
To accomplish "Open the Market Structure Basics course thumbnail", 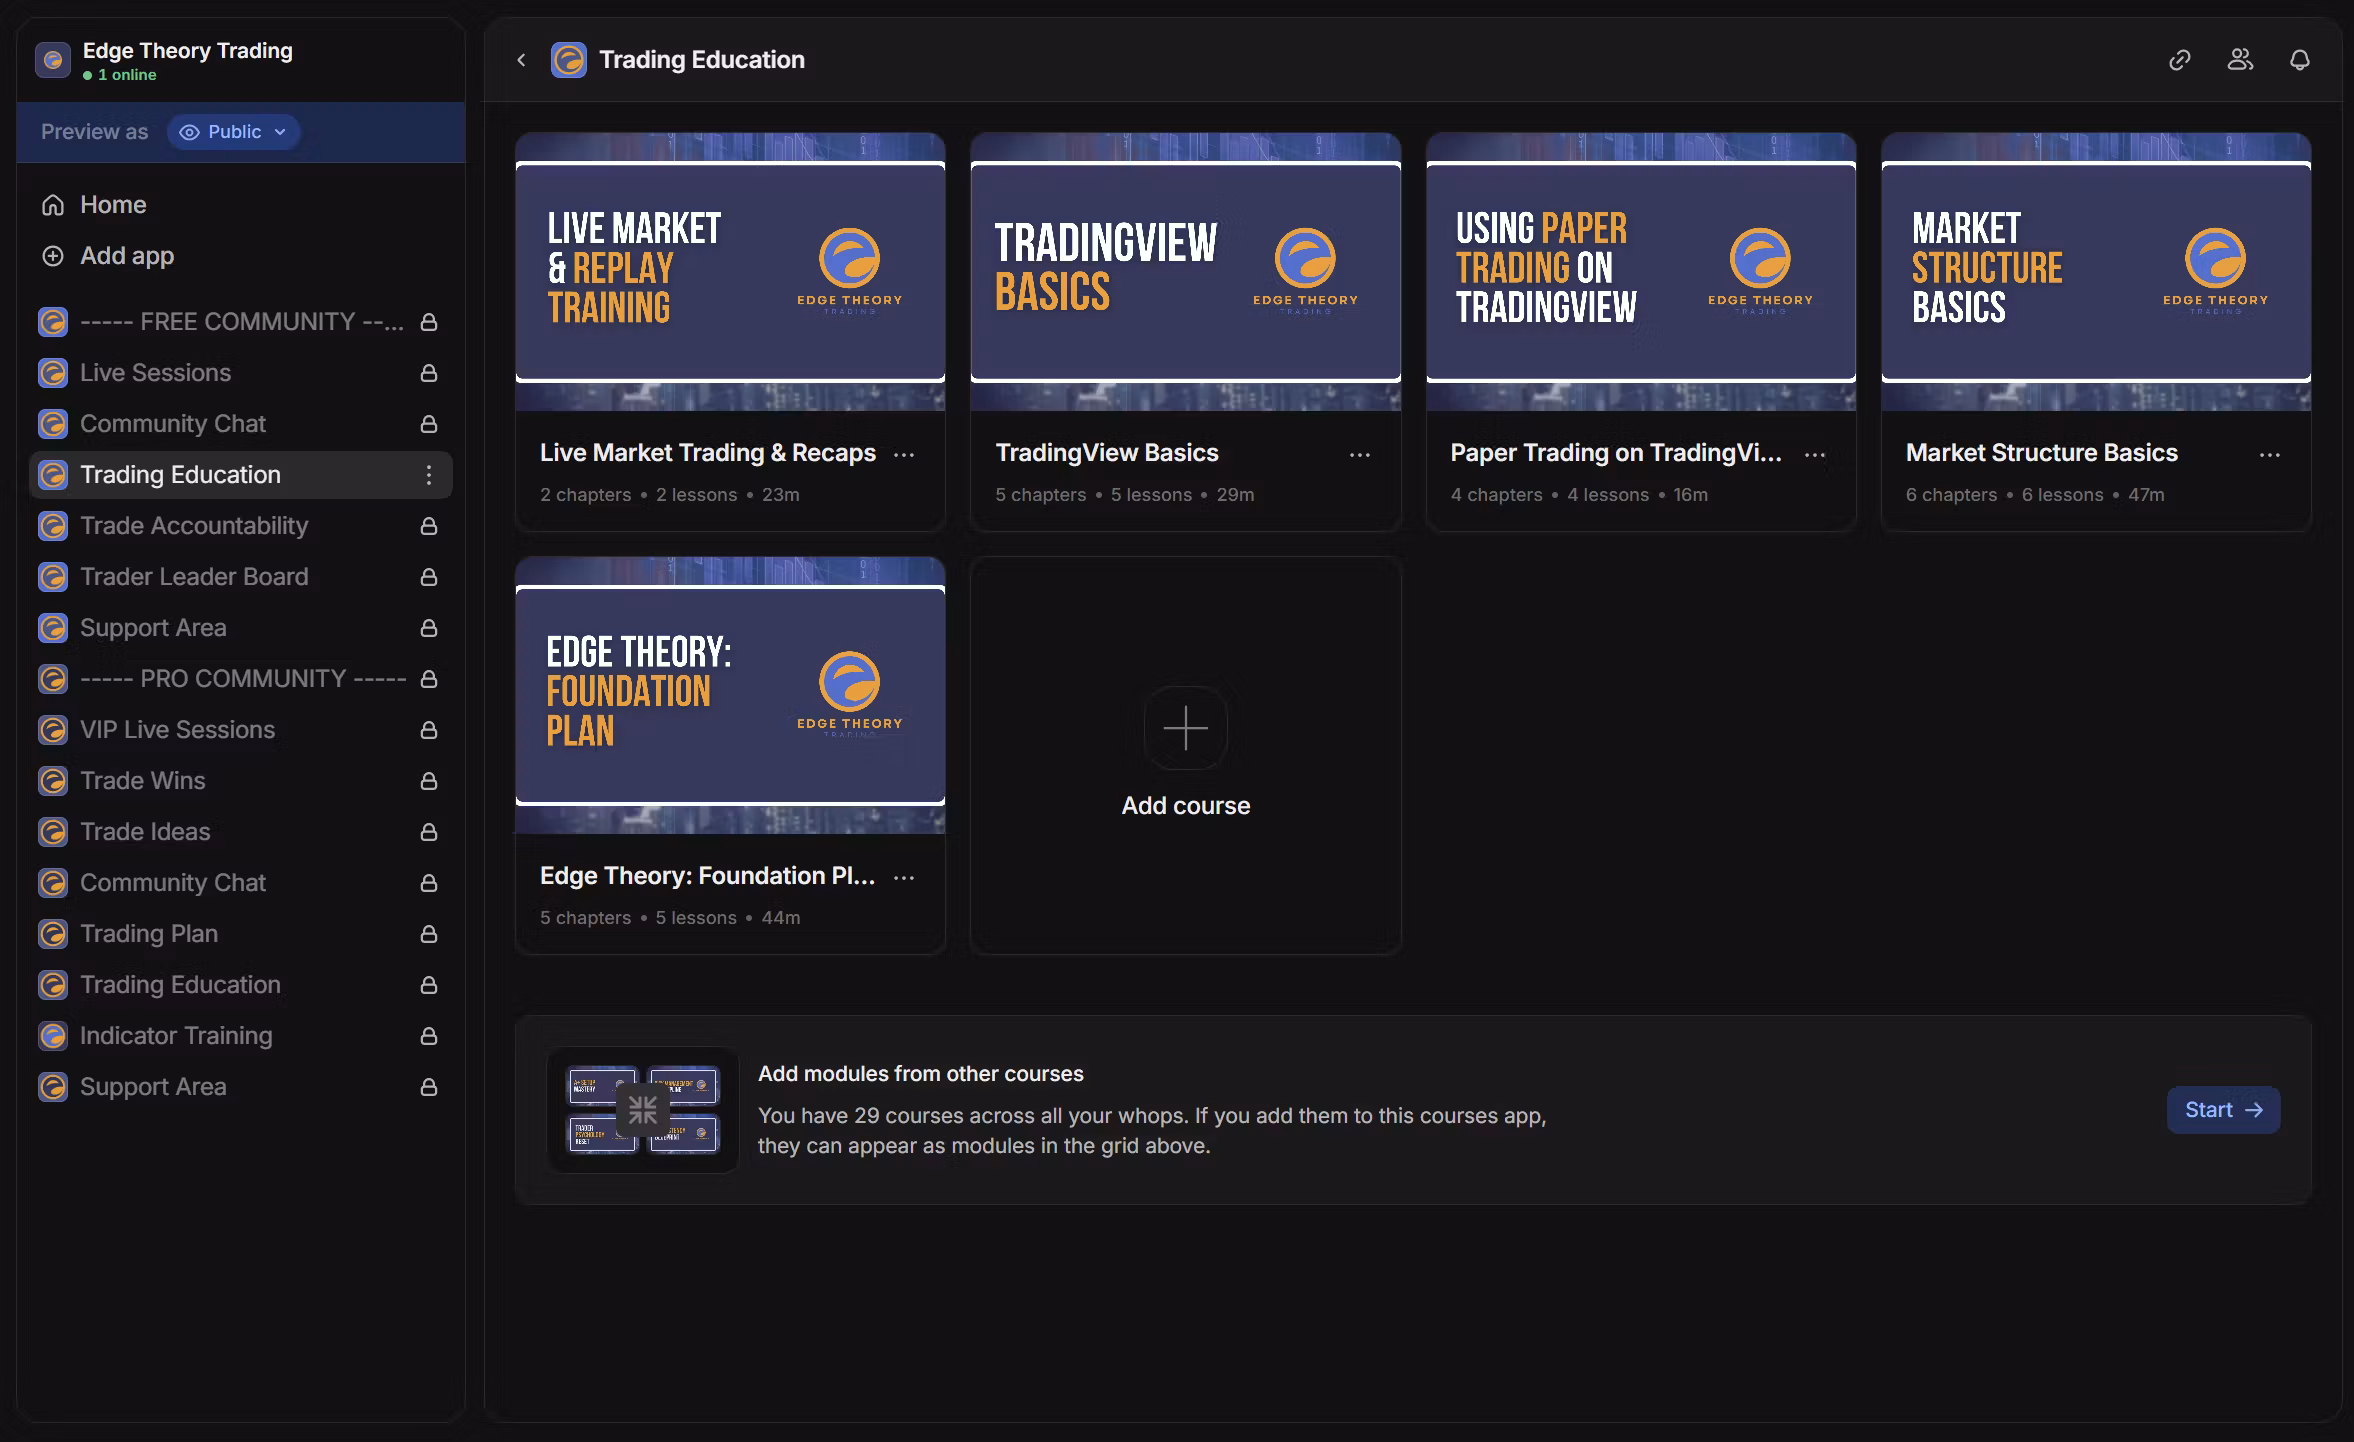I will point(2096,272).
